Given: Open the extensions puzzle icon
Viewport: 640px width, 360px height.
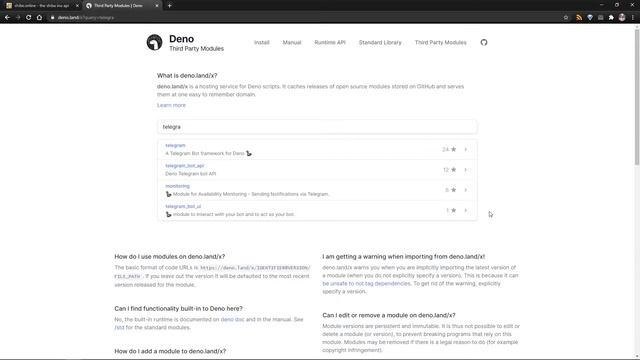Looking at the screenshot, I should (x=611, y=18).
